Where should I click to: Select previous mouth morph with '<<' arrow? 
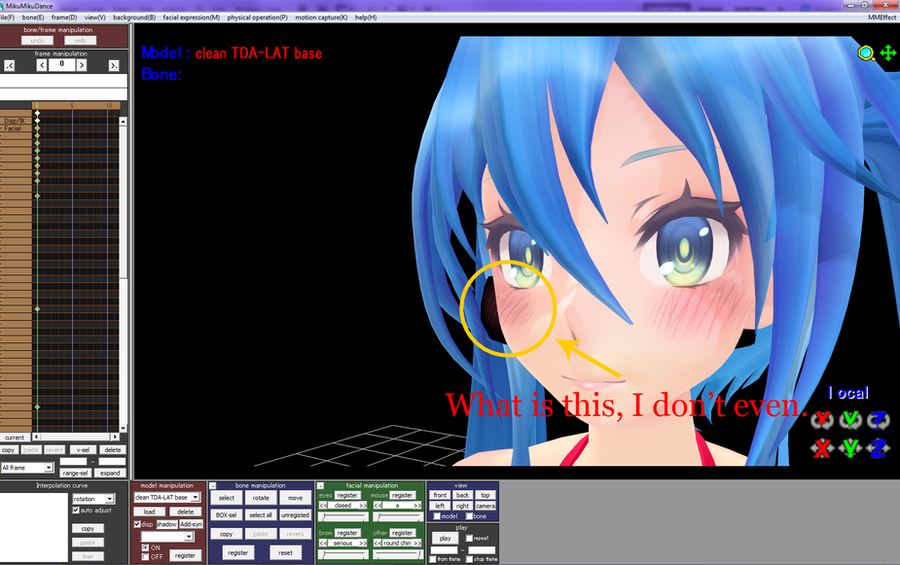pos(378,505)
